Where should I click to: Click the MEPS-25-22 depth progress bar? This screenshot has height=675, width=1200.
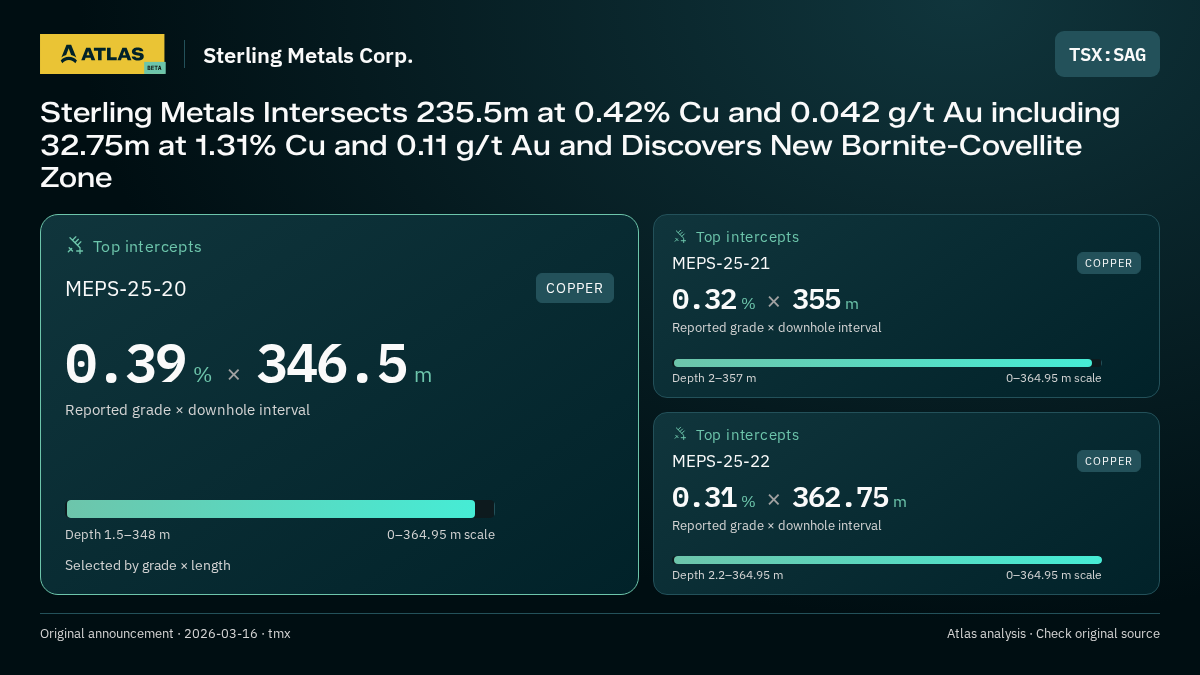coord(887,560)
